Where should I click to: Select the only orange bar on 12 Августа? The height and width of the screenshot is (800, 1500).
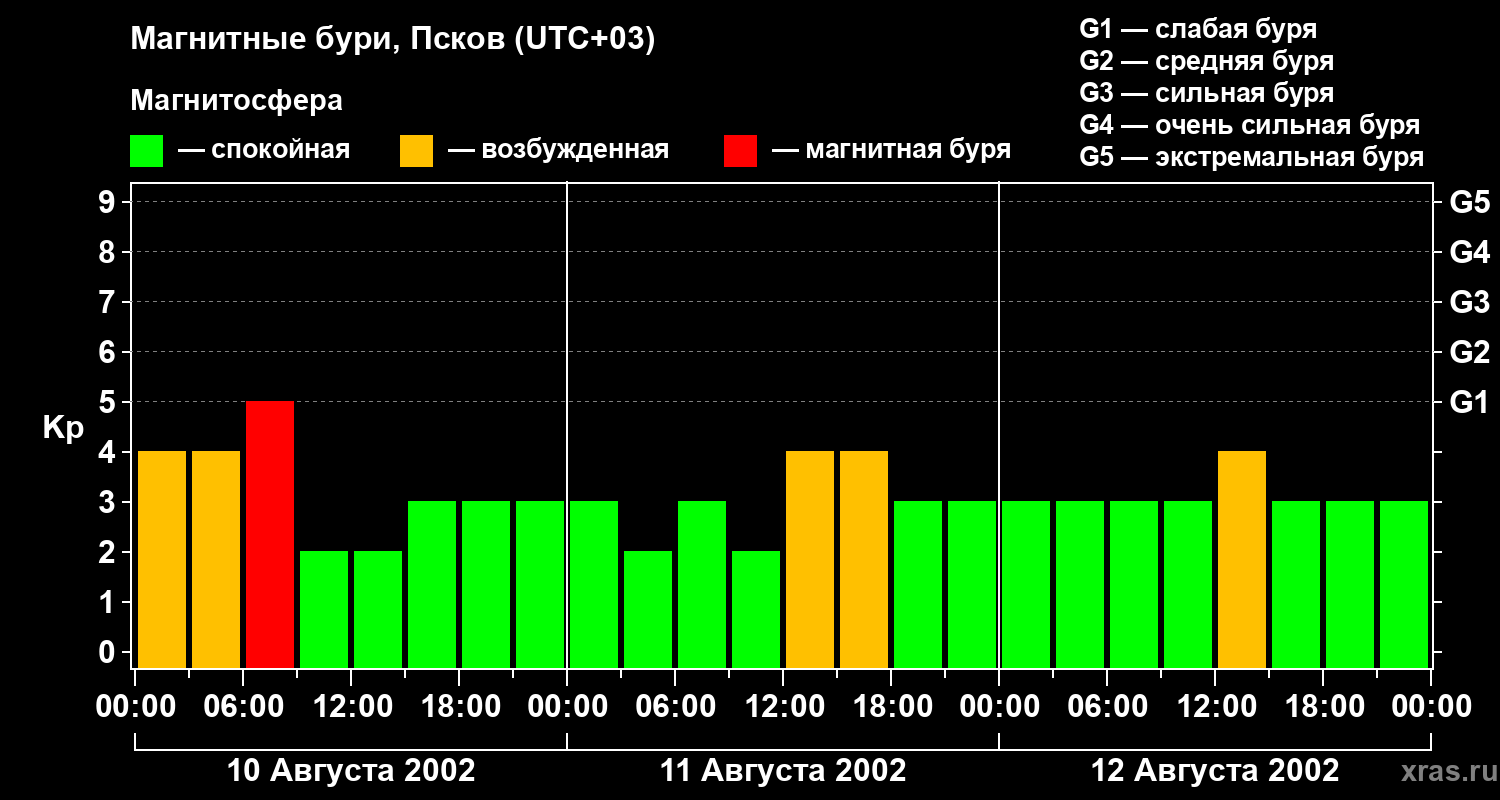click(x=1242, y=559)
